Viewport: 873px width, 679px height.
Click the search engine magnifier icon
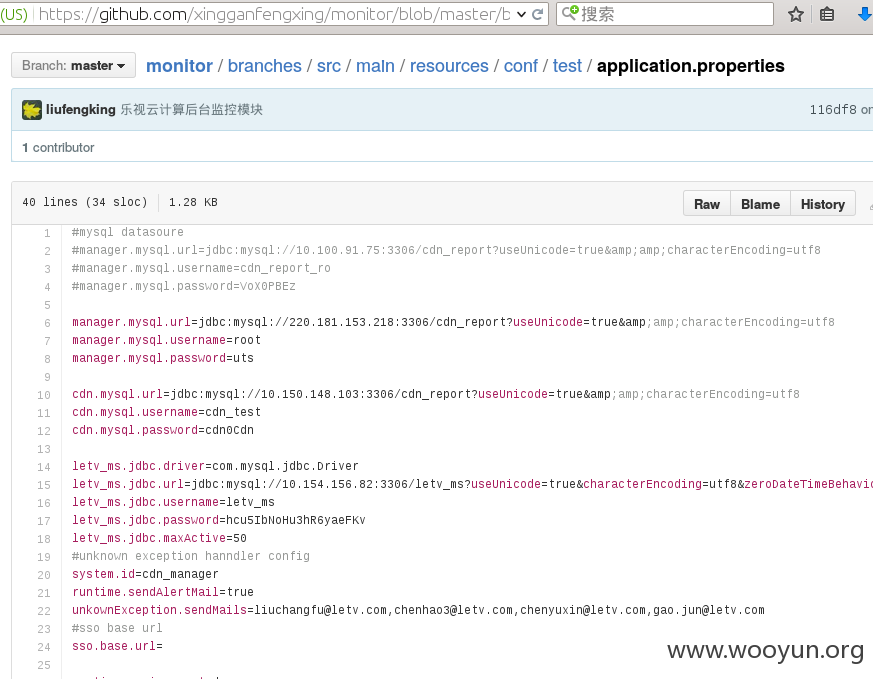click(x=569, y=13)
